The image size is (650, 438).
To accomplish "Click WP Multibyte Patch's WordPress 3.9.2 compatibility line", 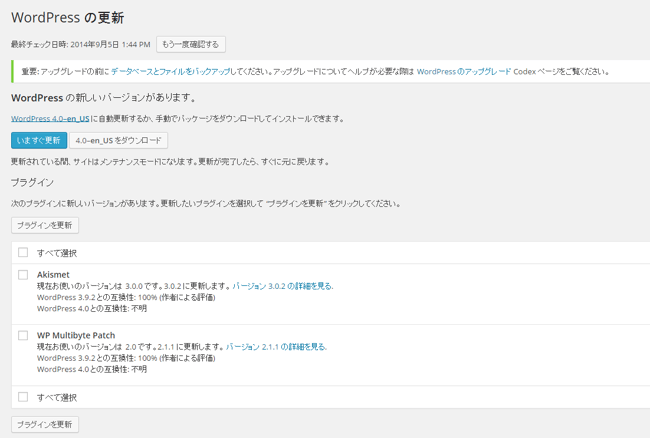I will pos(126,358).
